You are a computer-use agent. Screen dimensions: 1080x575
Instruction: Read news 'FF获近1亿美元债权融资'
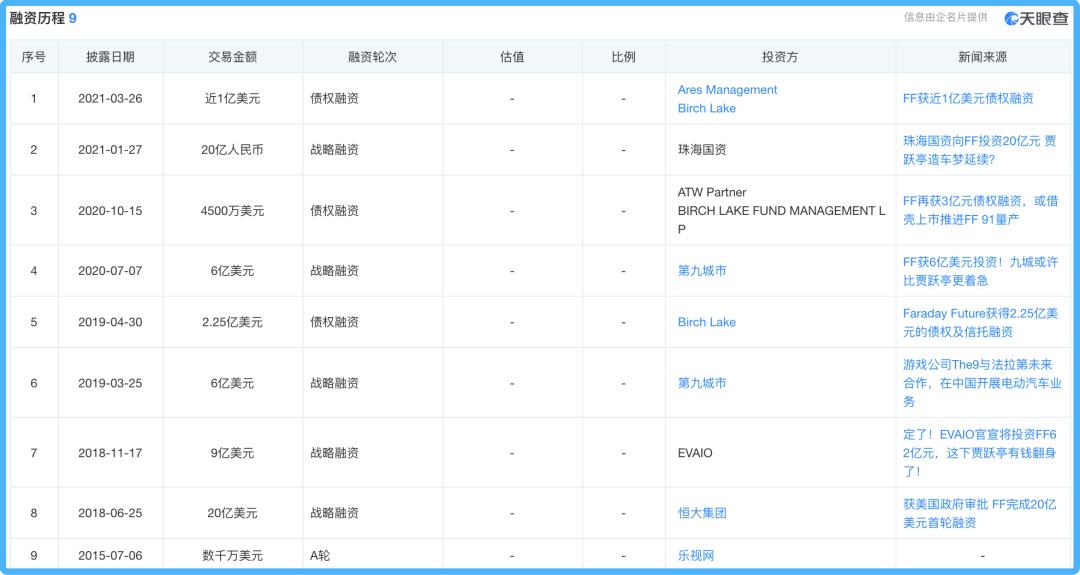pyautogui.click(x=967, y=98)
